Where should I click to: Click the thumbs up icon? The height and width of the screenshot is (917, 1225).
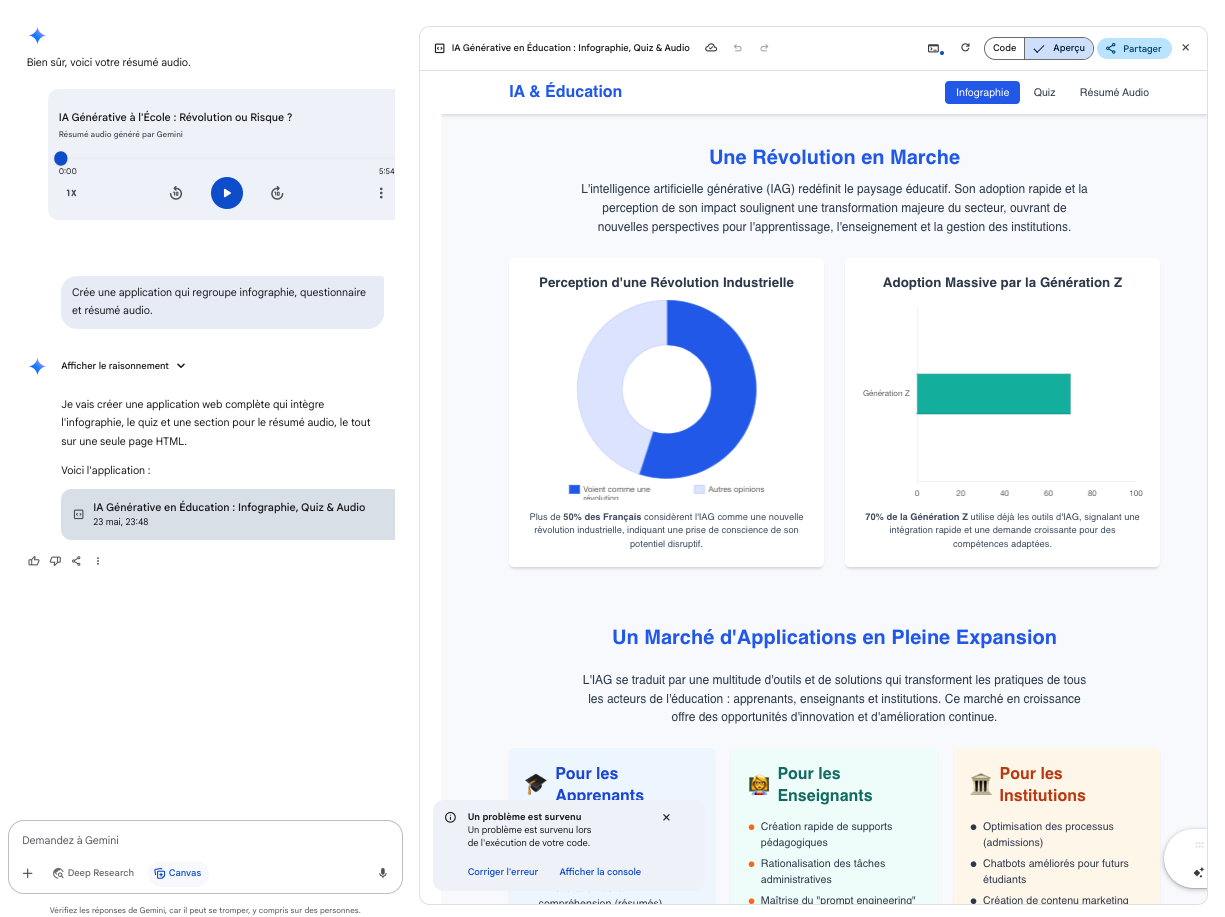(x=34, y=561)
